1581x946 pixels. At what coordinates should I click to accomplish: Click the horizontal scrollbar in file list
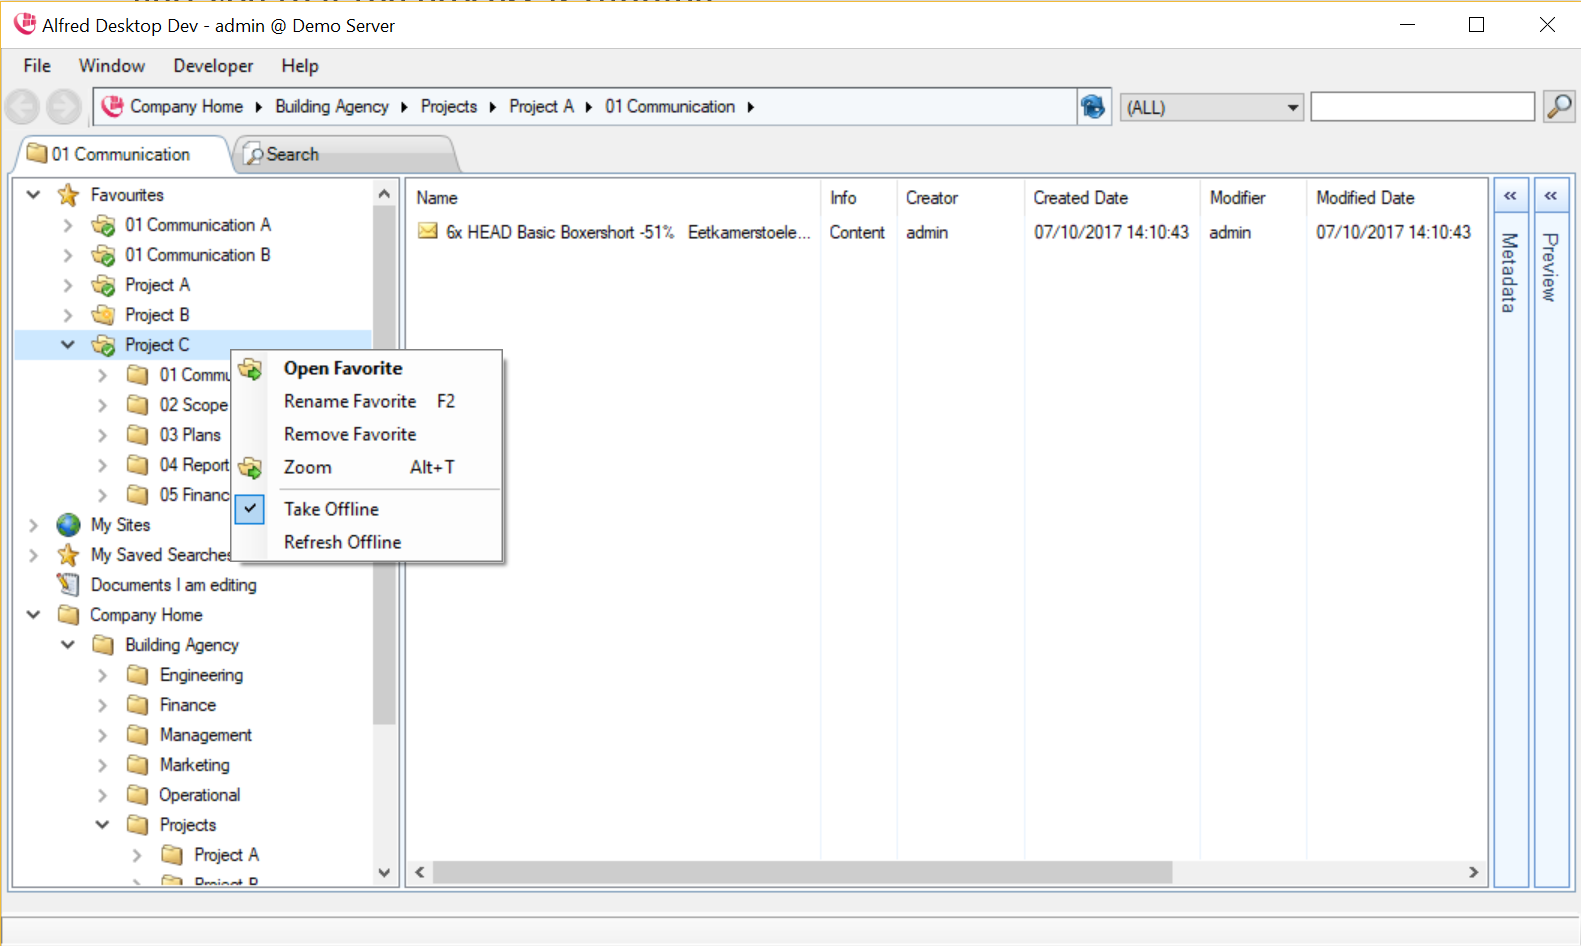[801, 872]
